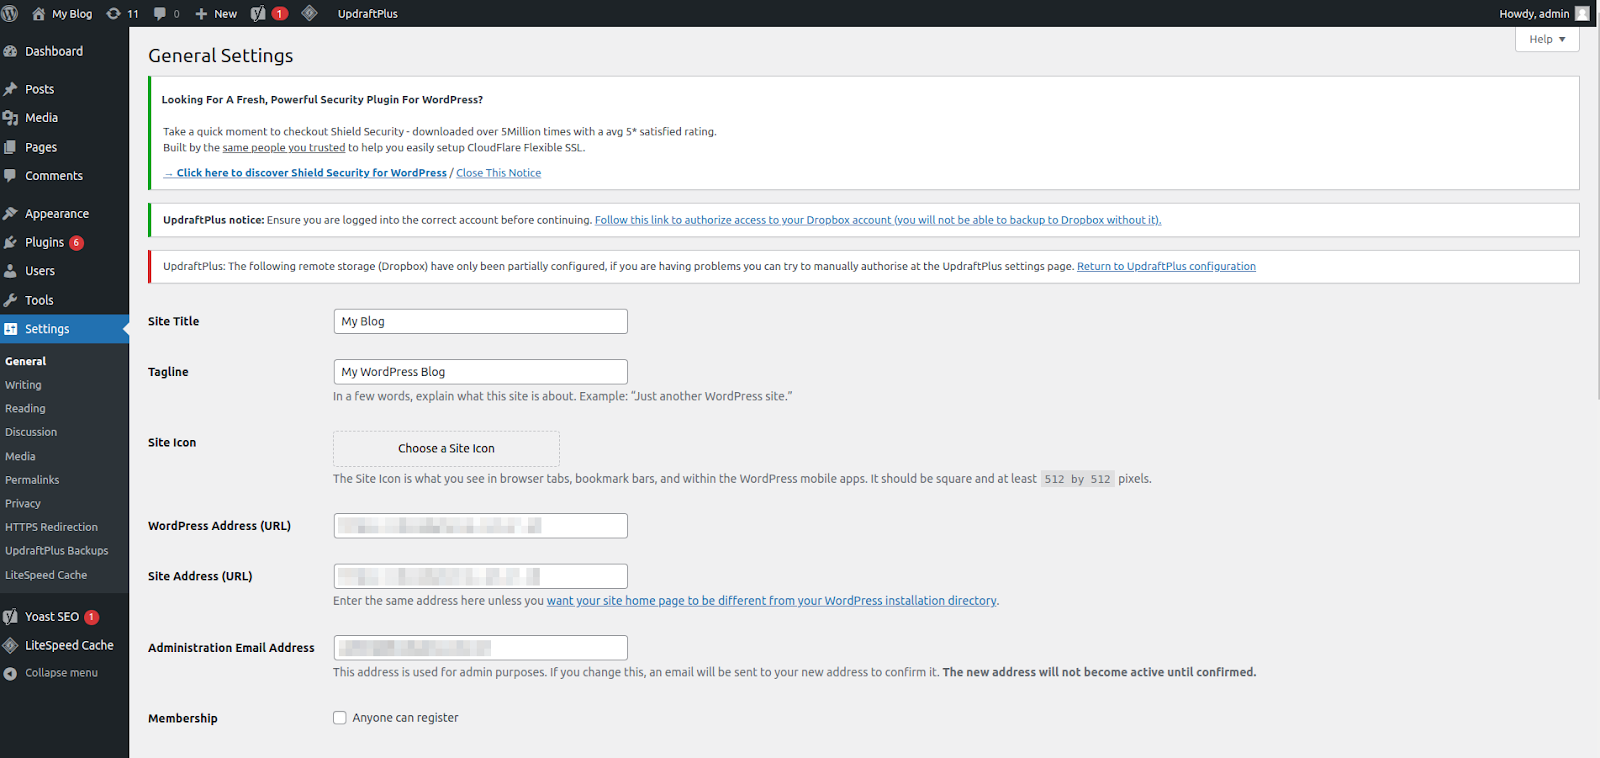
Task: Click Choose a Site Icon button
Action: (446, 449)
